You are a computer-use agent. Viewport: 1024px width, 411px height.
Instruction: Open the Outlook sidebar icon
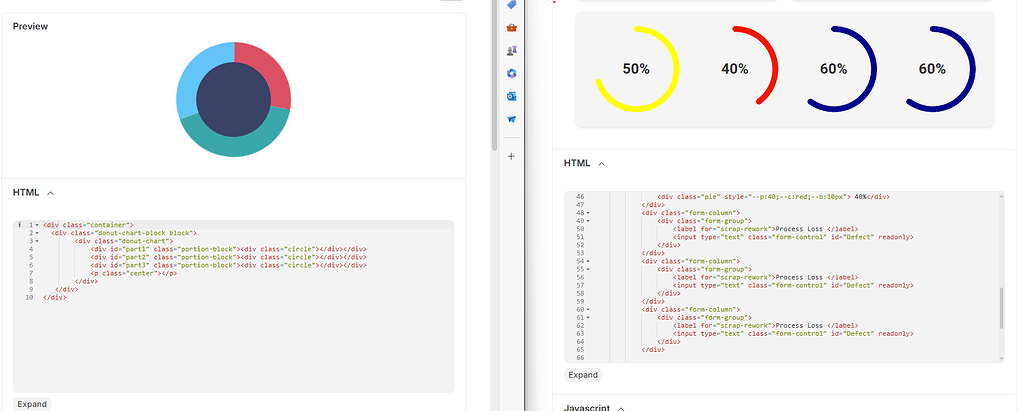[x=511, y=96]
